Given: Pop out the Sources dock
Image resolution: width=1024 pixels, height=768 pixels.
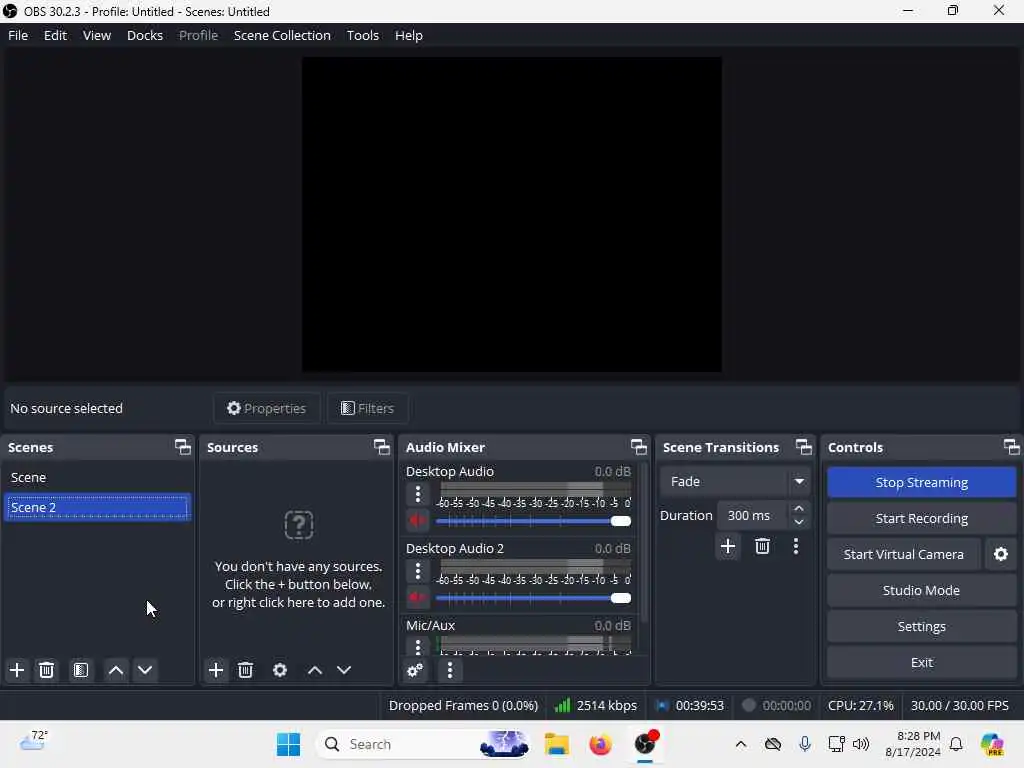Looking at the screenshot, I should [x=381, y=447].
